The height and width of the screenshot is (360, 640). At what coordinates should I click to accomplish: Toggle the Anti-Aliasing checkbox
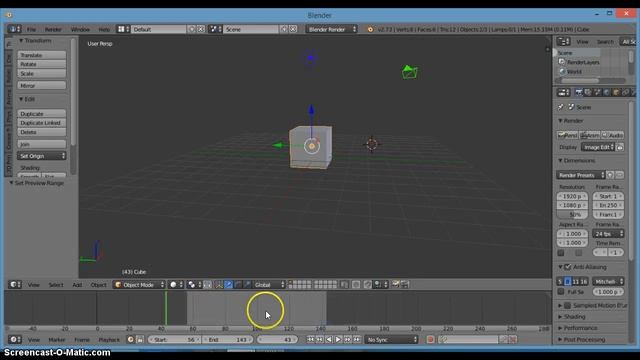coord(567,267)
